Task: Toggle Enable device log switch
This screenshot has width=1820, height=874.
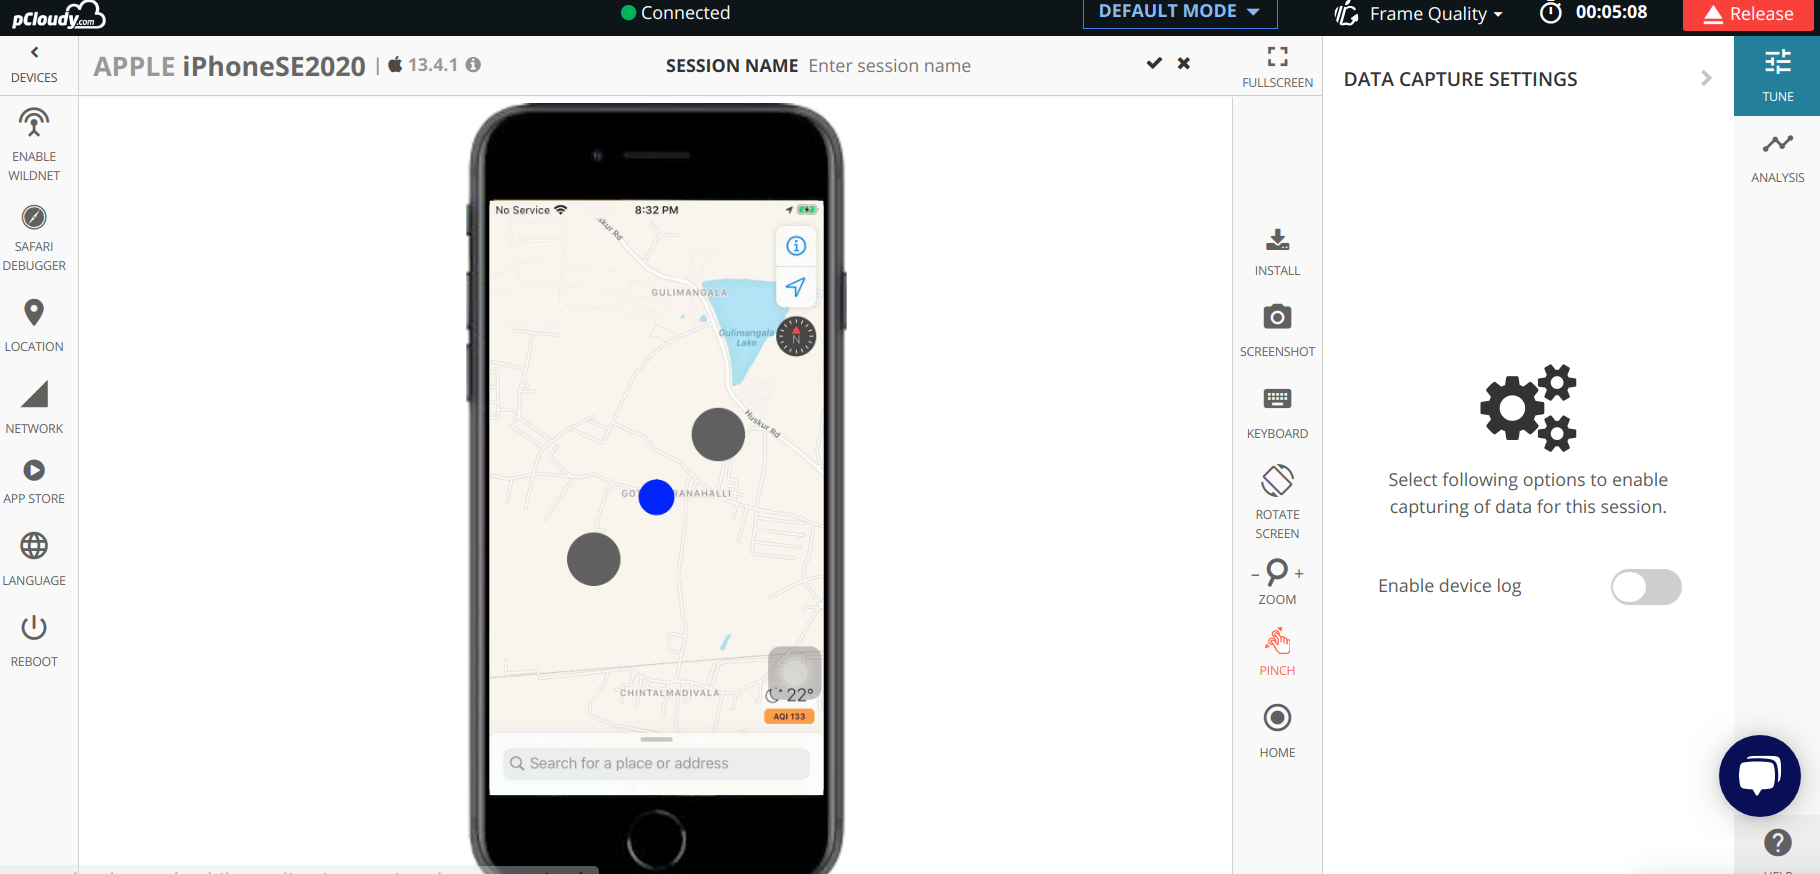Action: (1645, 587)
